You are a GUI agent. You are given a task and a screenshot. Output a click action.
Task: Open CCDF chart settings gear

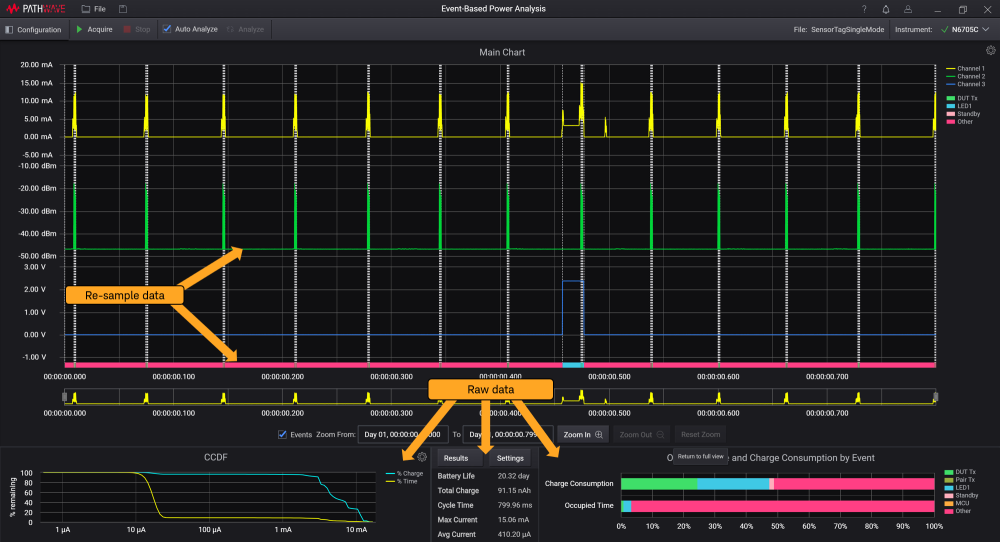coord(422,457)
